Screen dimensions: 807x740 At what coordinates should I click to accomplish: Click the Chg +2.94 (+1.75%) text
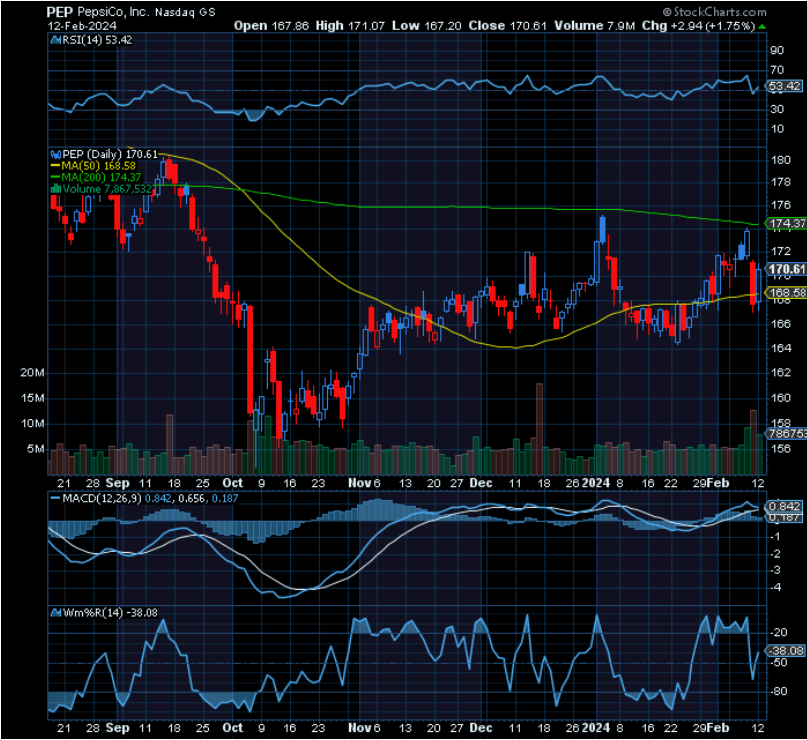pos(700,27)
